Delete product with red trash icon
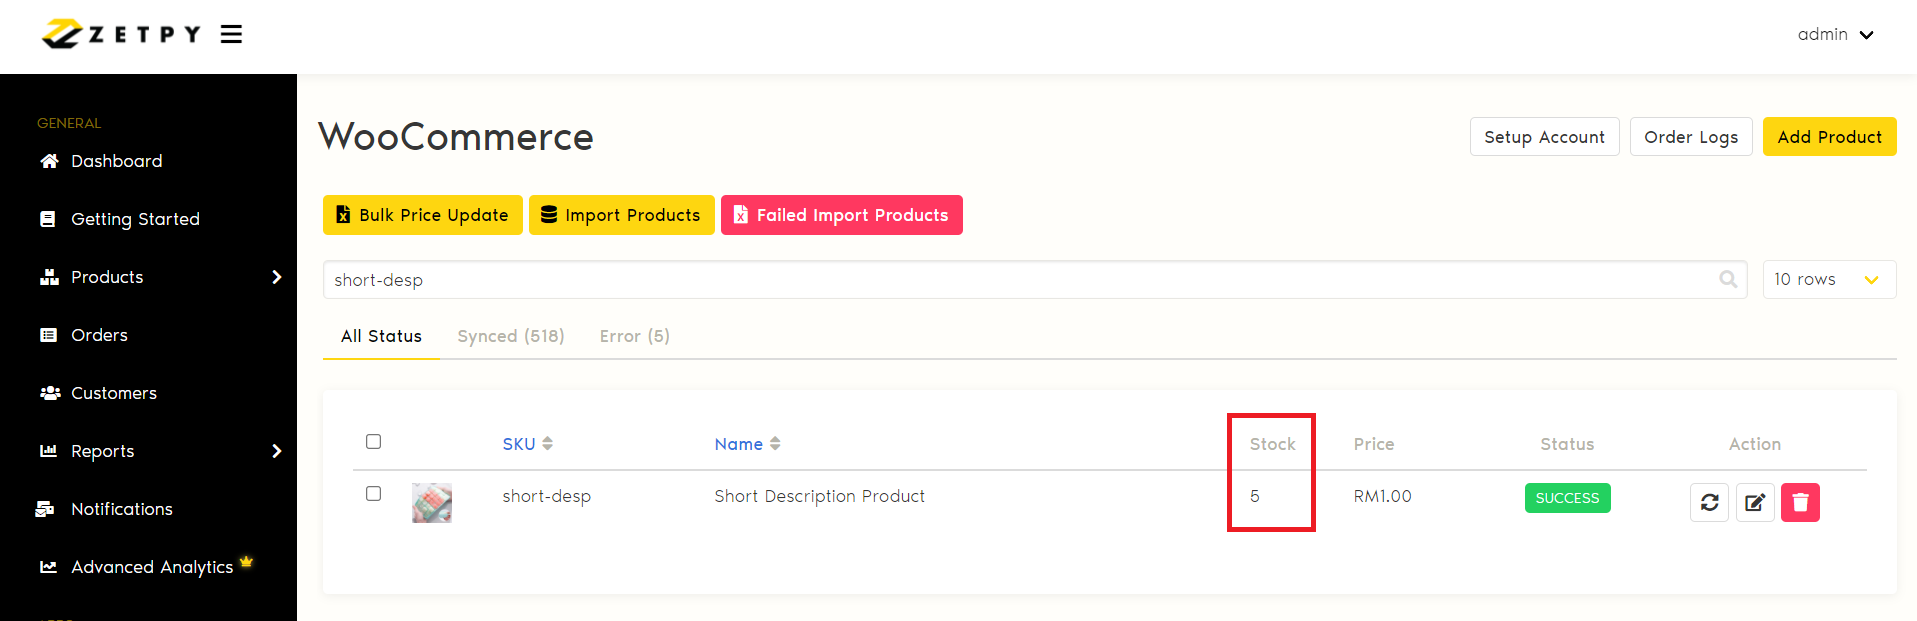Screen dimensions: 1917x621 coord(1800,502)
